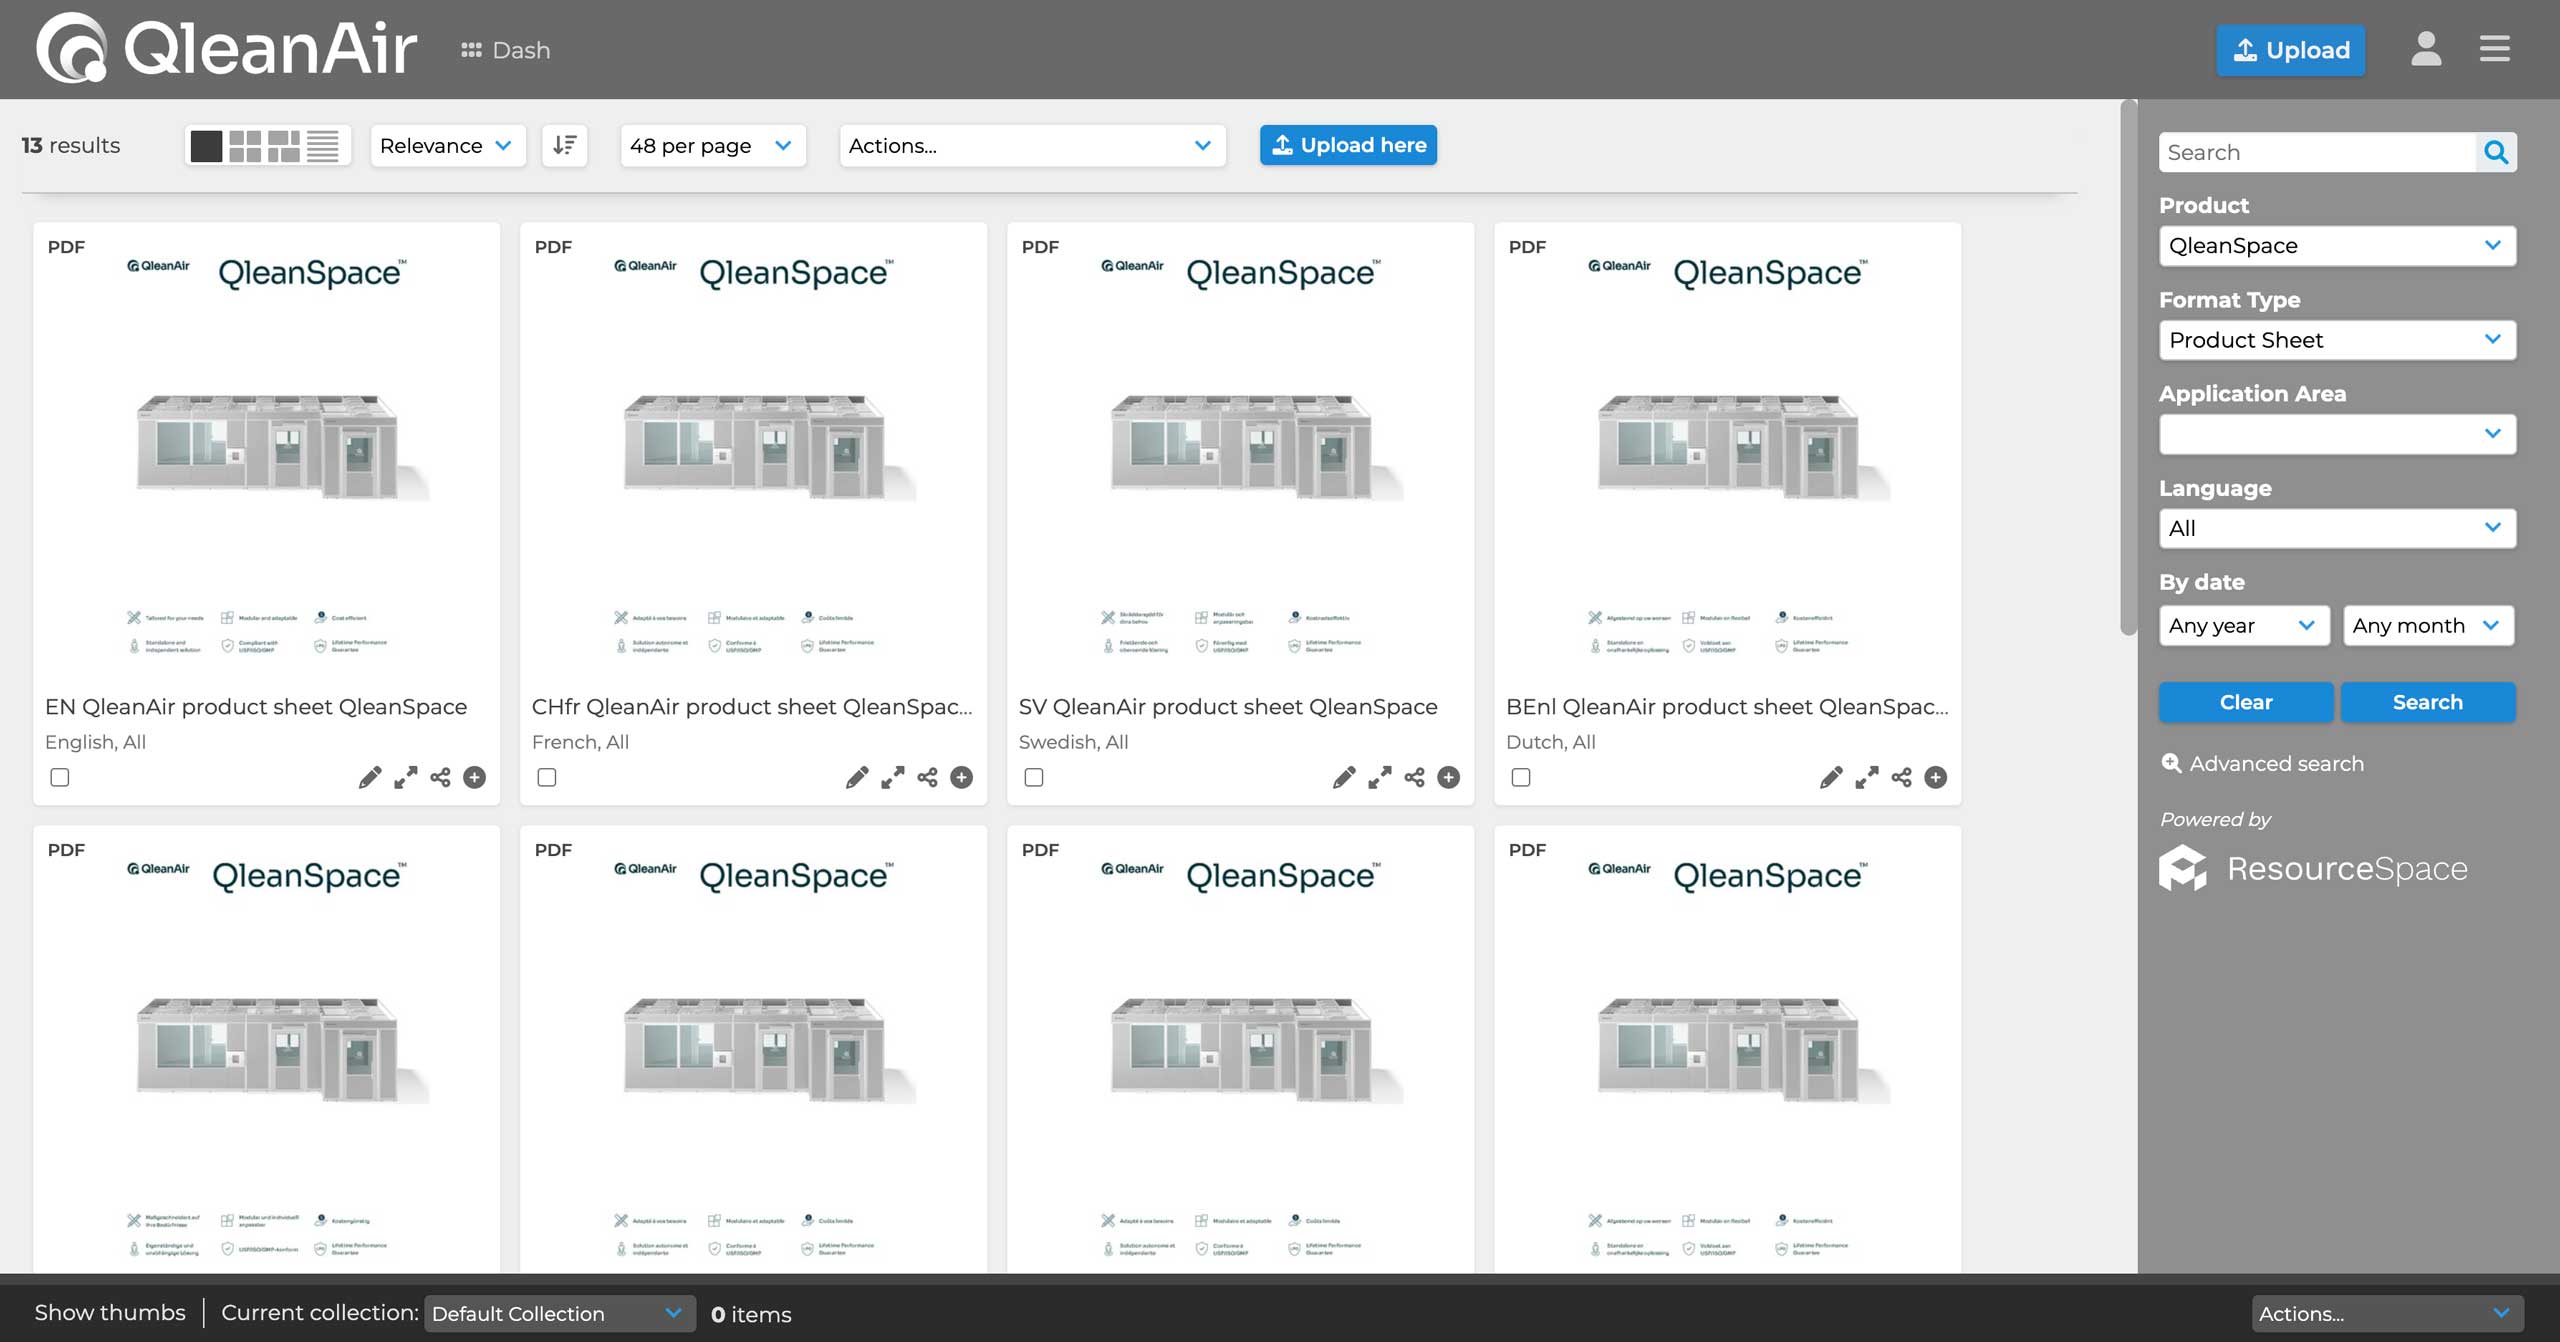Preview fullscreen EN QleanSpace product sheet
Viewport: 2560px width, 1342px height.
tap(405, 777)
